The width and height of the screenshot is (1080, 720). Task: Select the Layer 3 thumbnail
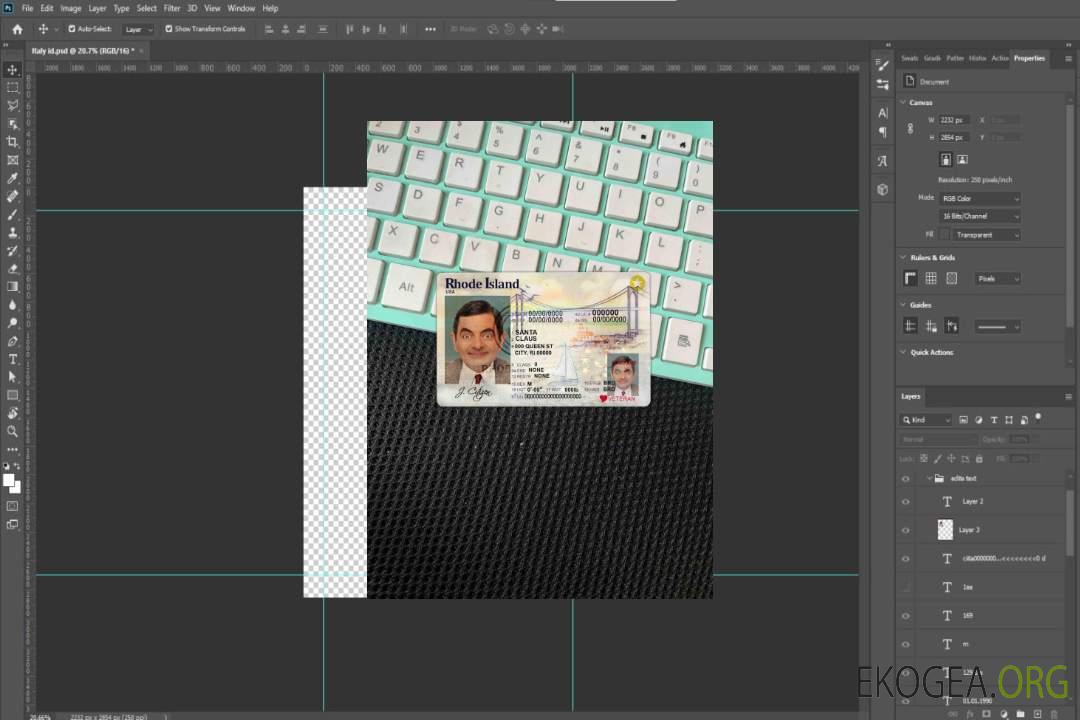946,530
